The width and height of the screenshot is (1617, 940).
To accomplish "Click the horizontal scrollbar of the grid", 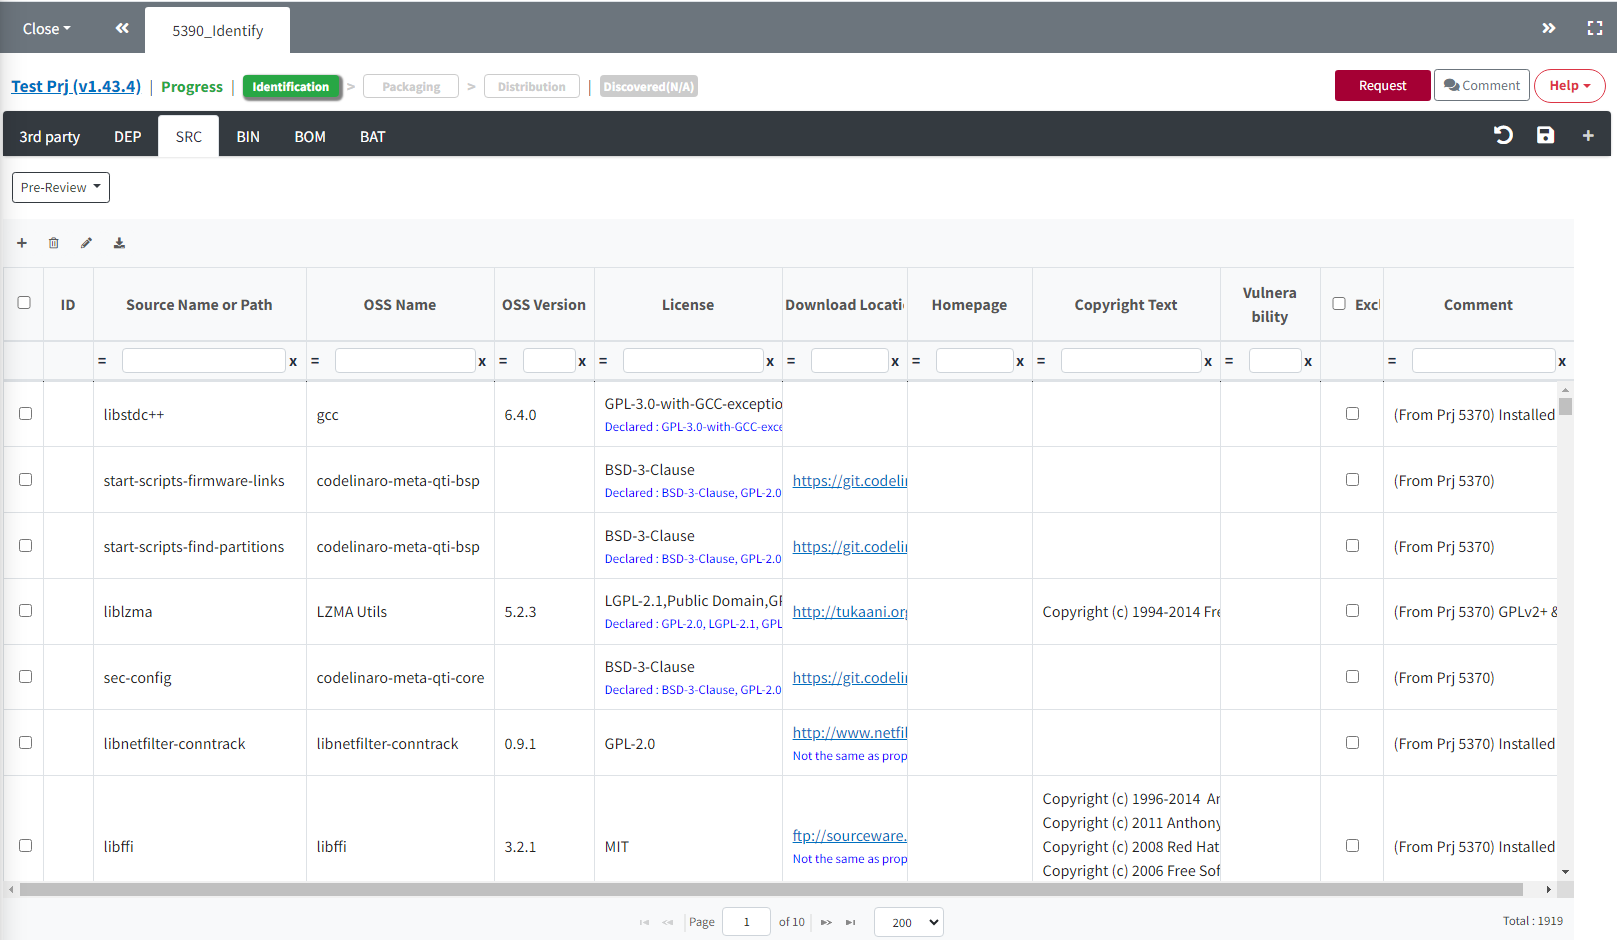I will point(770,889).
